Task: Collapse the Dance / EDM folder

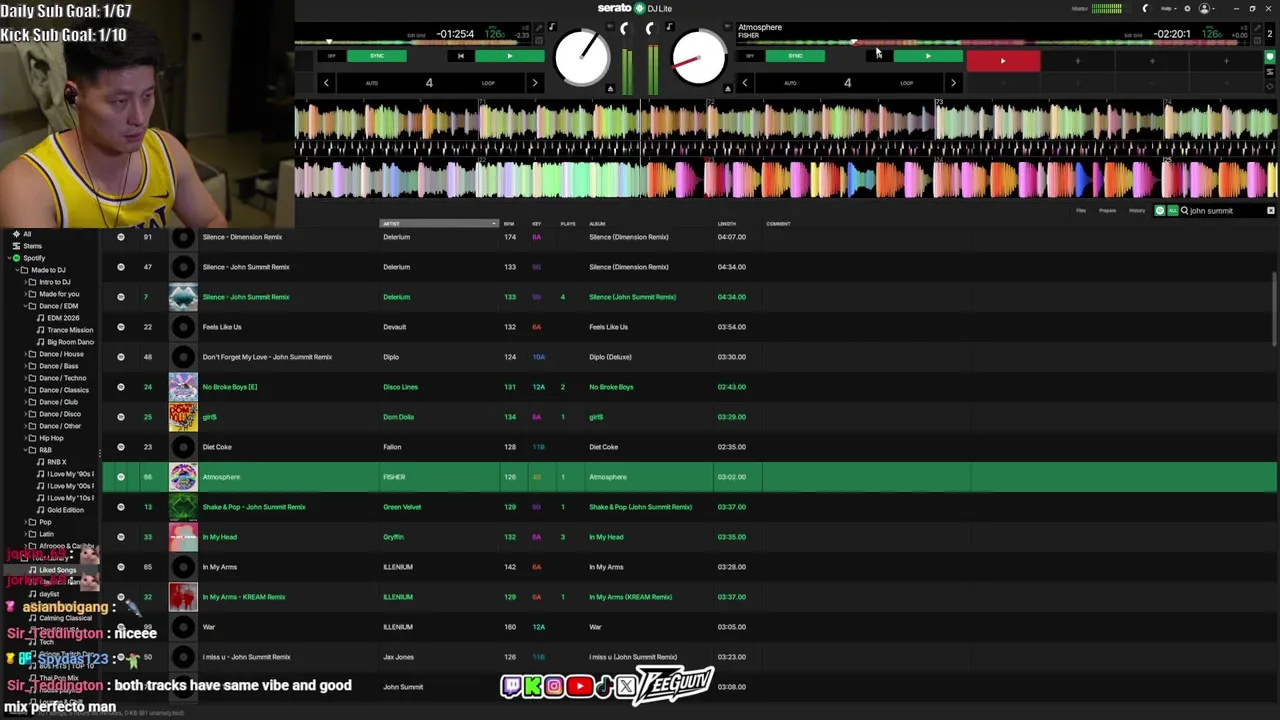Action: pos(24,306)
